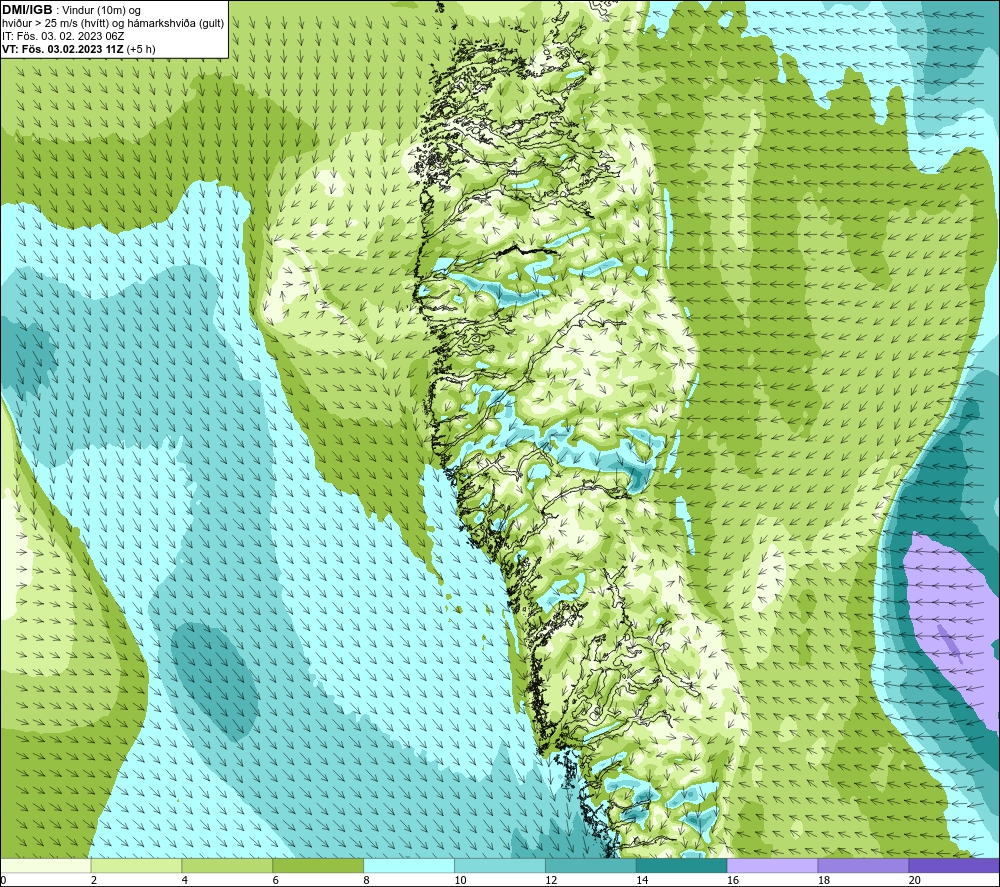Click the scale label '6'
The image size is (1000, 887).
pyautogui.click(x=276, y=880)
